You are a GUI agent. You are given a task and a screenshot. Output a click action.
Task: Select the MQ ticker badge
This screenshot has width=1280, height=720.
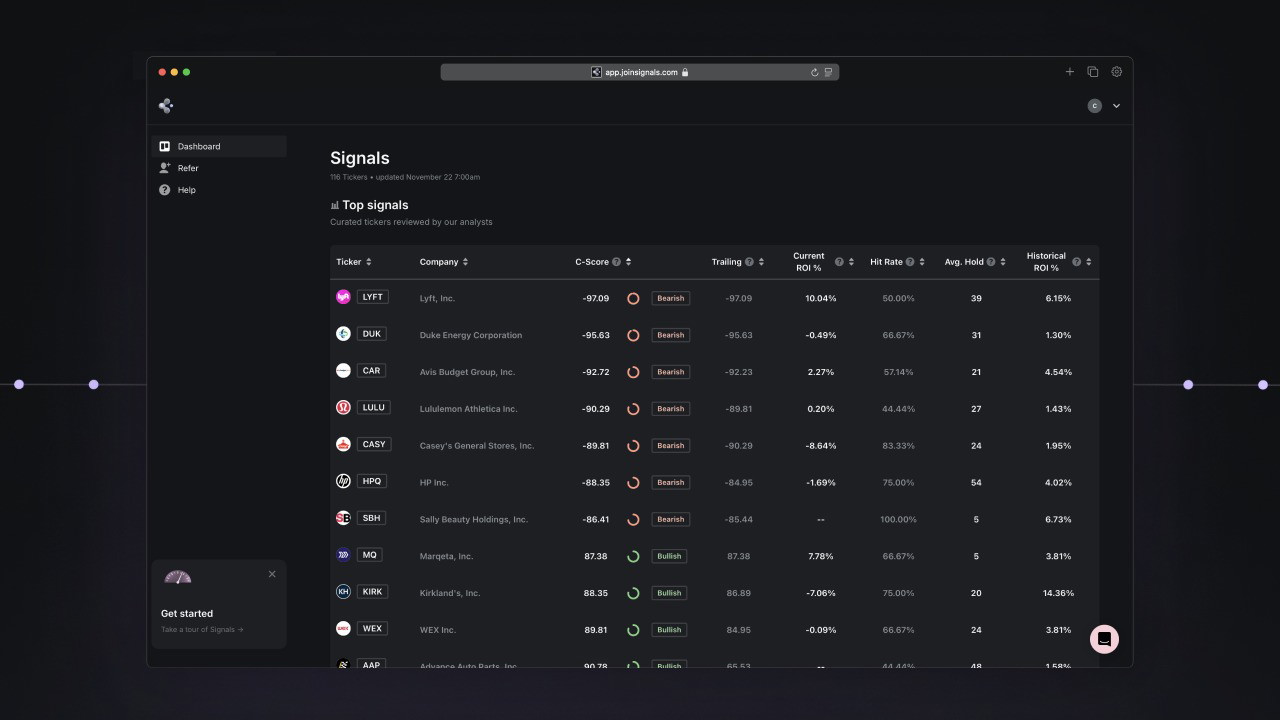point(370,555)
